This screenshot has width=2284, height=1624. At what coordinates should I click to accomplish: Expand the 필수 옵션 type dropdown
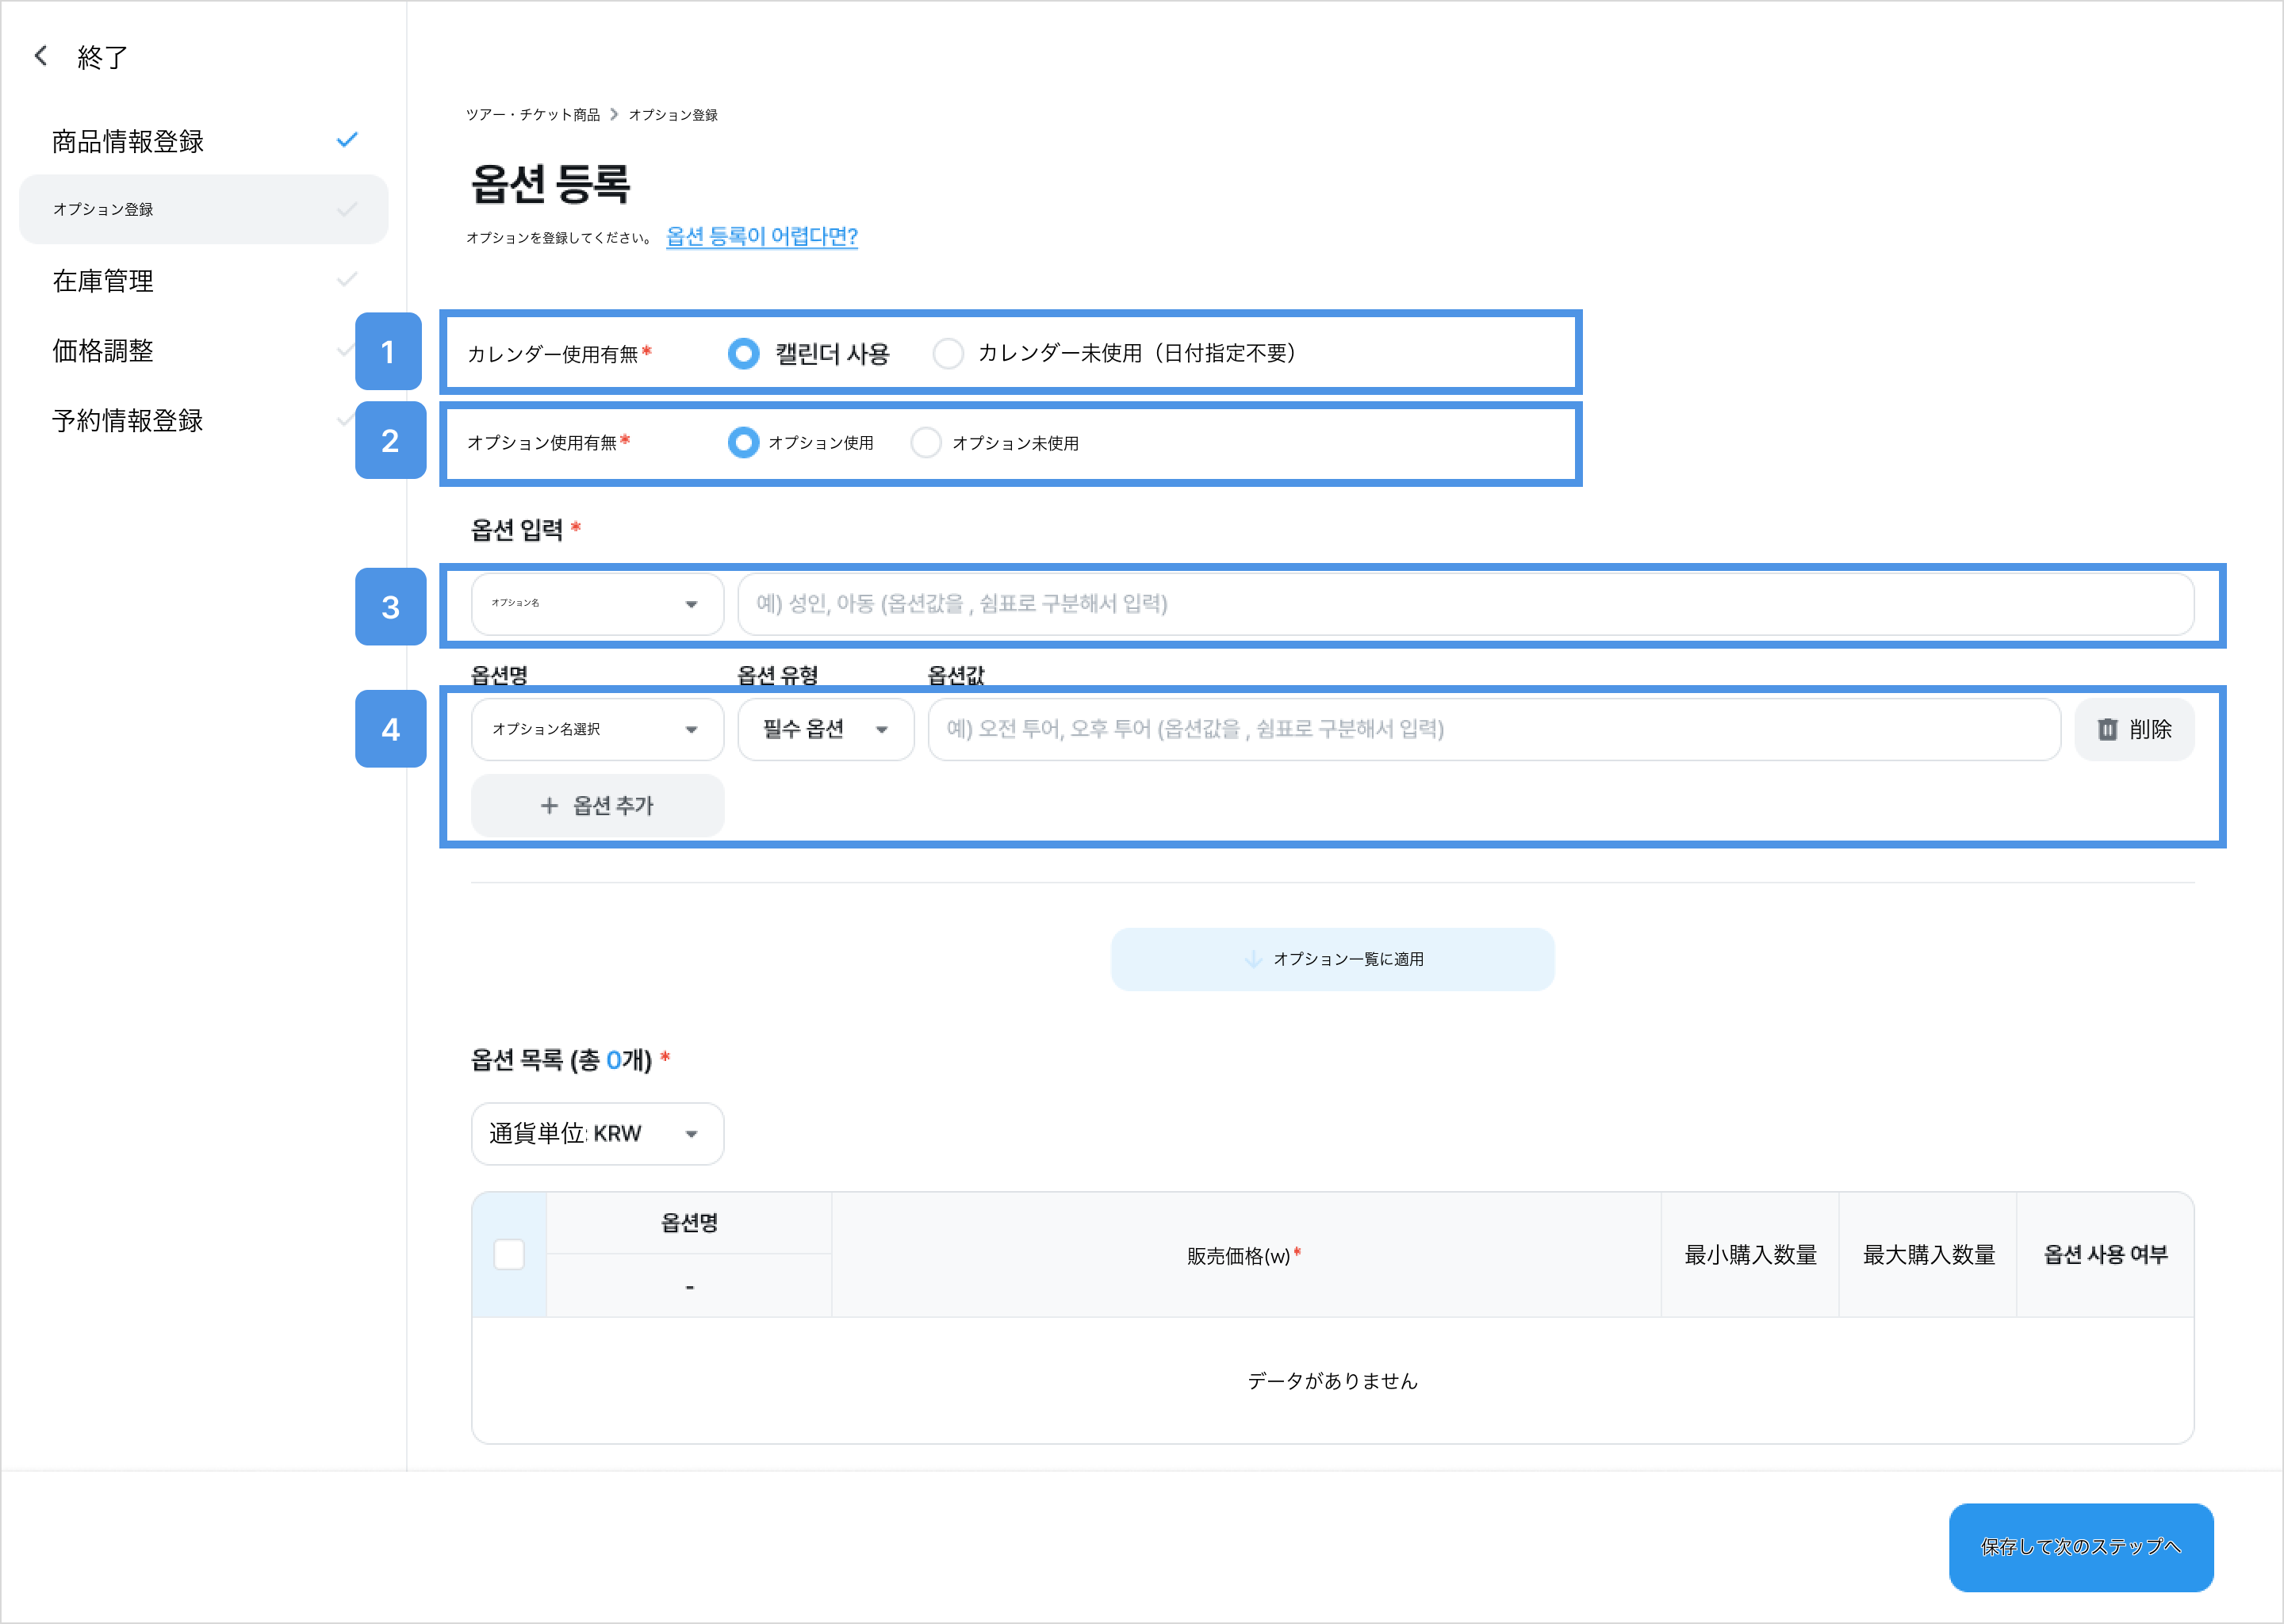tap(826, 729)
